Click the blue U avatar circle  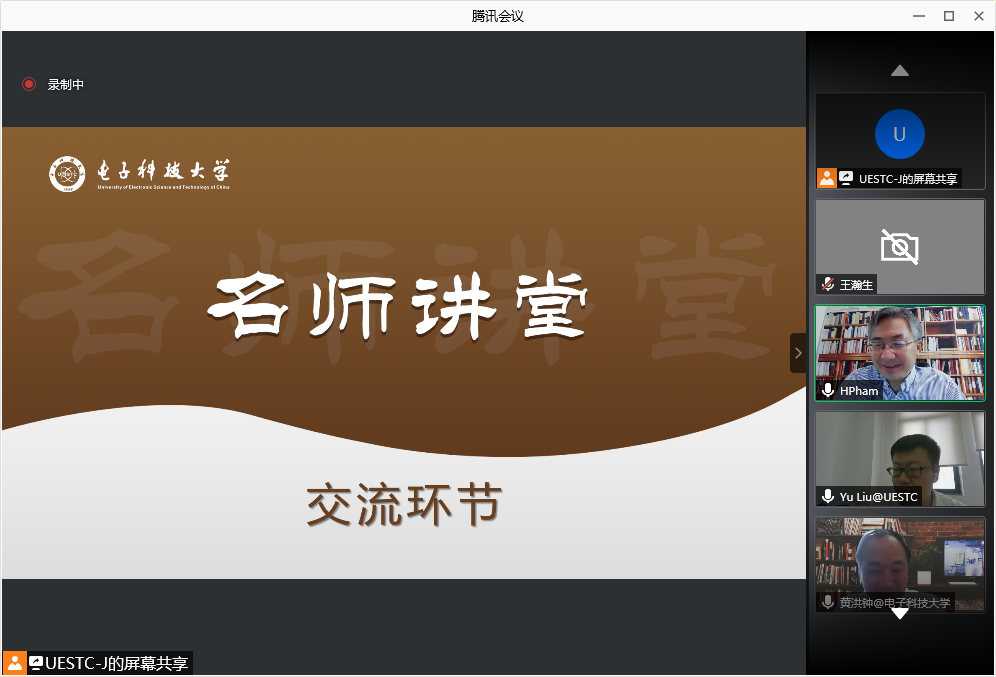[899, 134]
